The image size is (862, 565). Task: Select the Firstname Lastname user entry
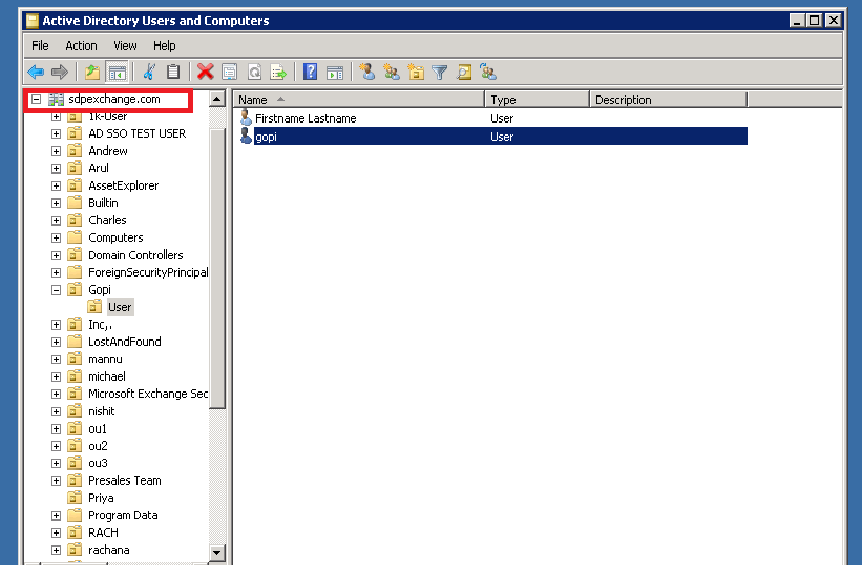pyautogui.click(x=306, y=119)
